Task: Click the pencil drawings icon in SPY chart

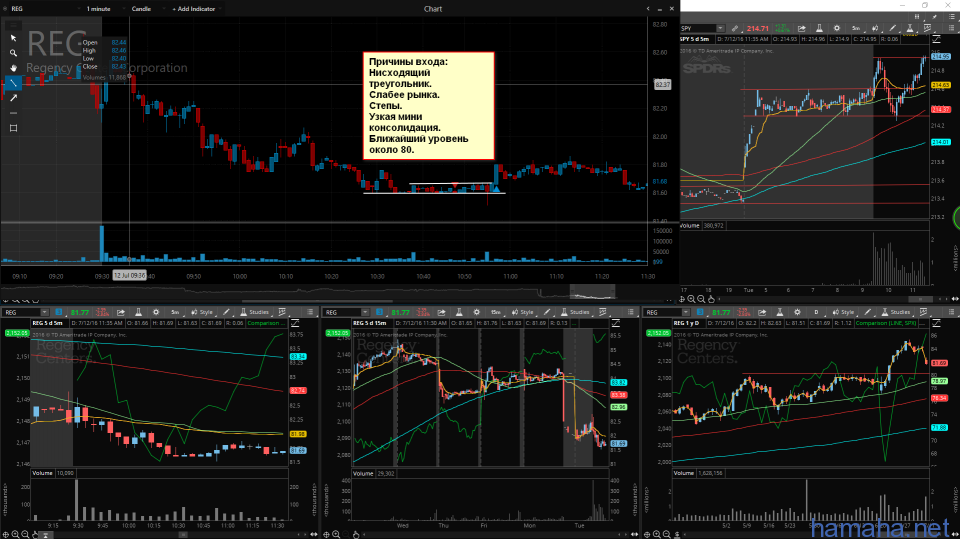Action: point(890,28)
